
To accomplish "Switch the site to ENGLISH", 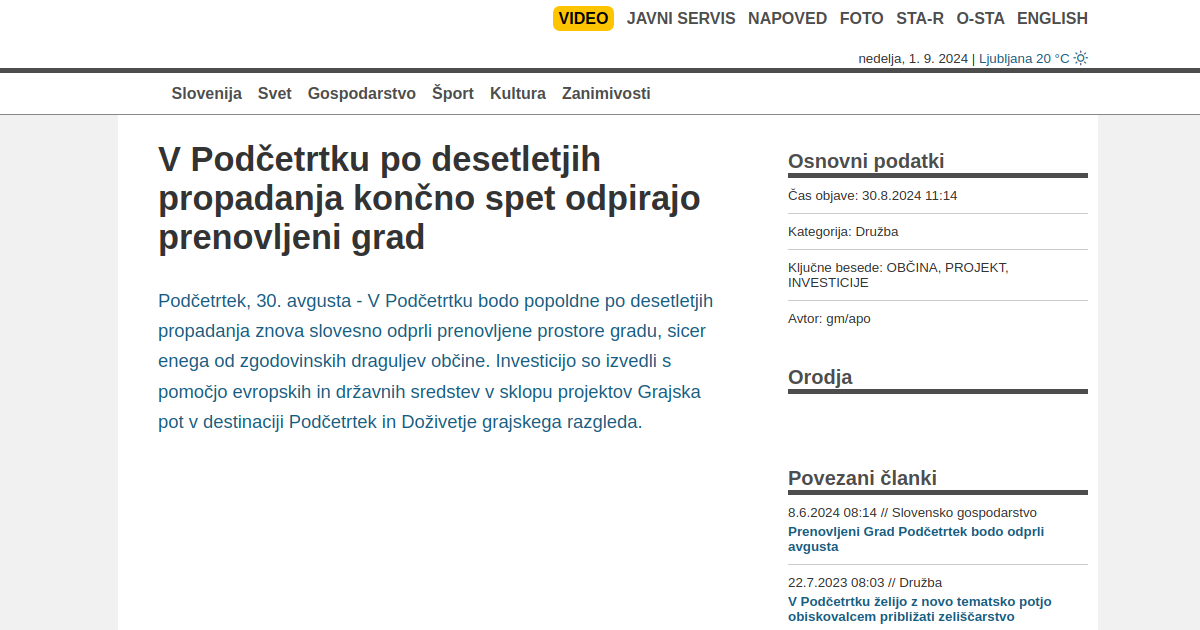I will pyautogui.click(x=1052, y=18).
